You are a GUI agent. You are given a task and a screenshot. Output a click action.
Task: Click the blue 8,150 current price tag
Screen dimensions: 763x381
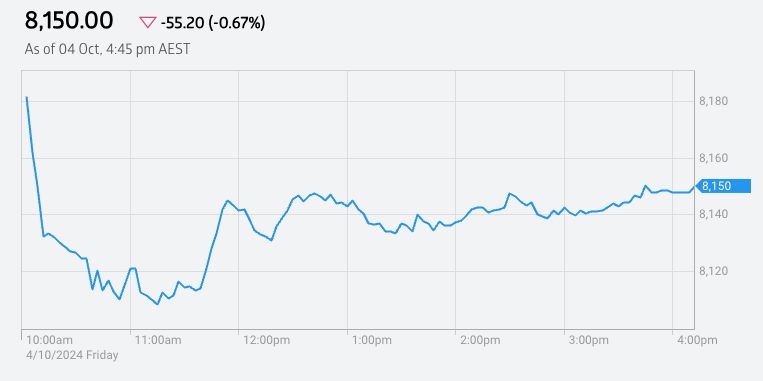tap(723, 186)
